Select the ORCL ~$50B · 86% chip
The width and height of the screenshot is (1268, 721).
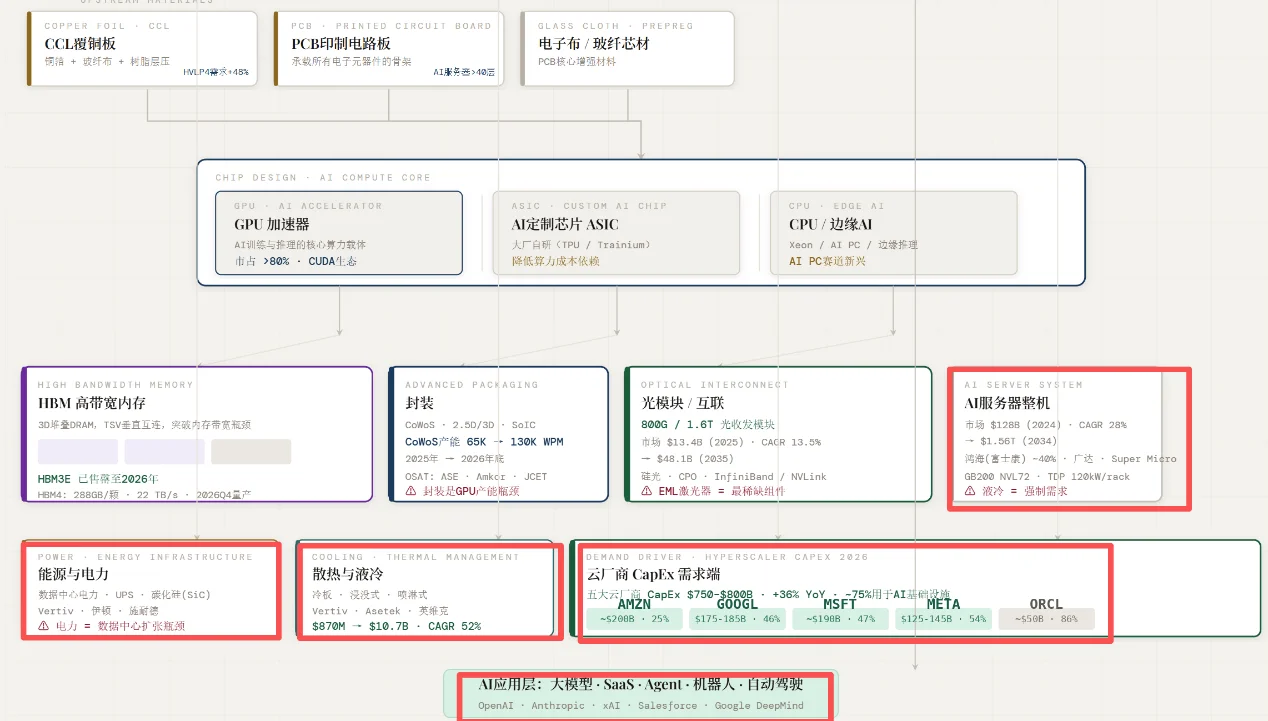pos(1047,619)
